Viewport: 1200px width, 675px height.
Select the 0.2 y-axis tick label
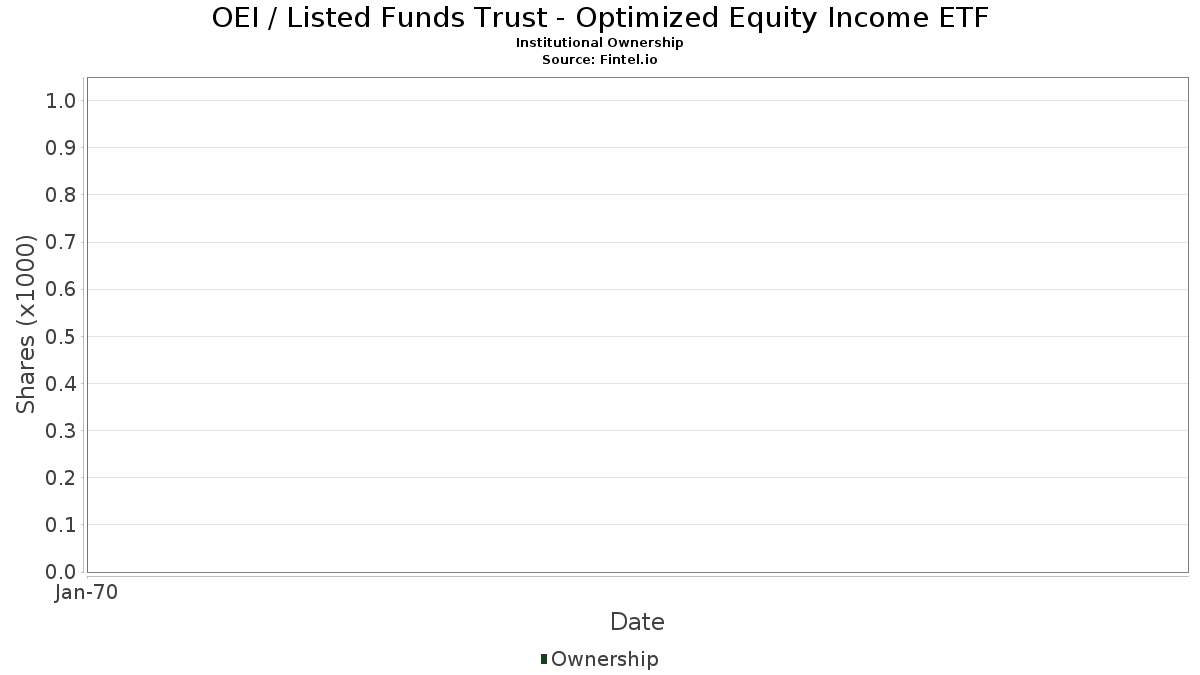coord(61,478)
